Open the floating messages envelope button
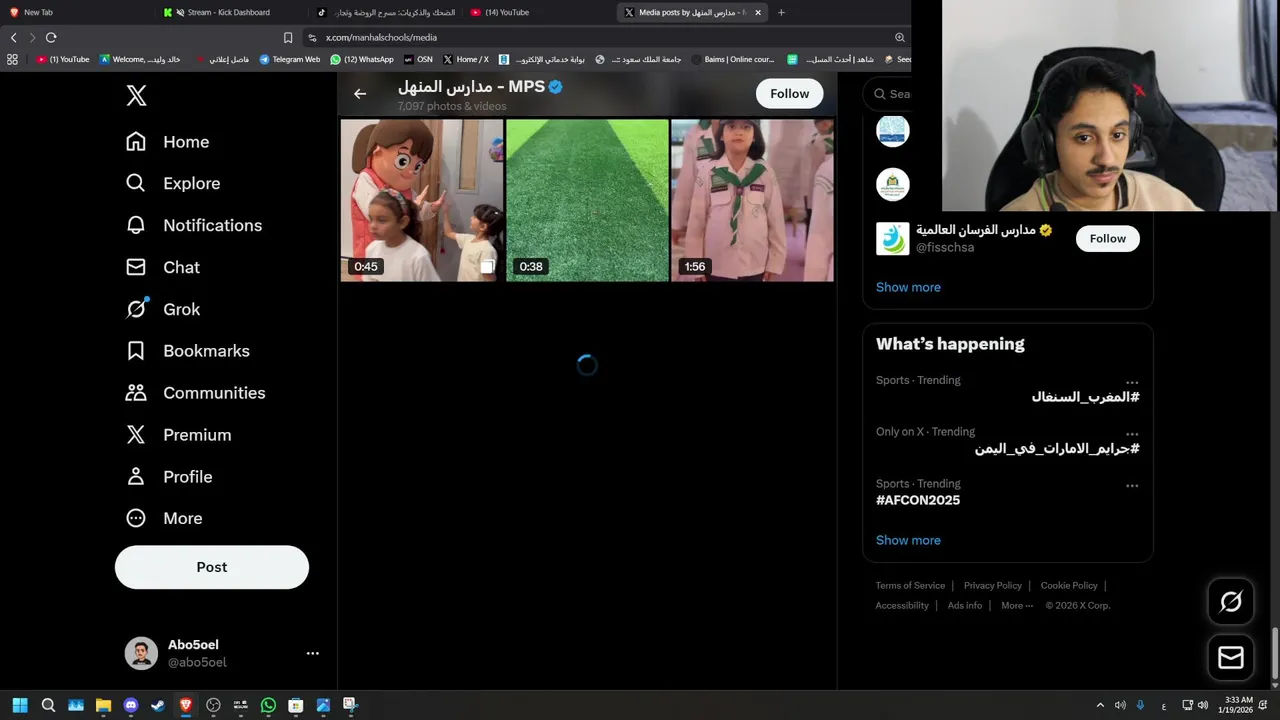 1231,657
